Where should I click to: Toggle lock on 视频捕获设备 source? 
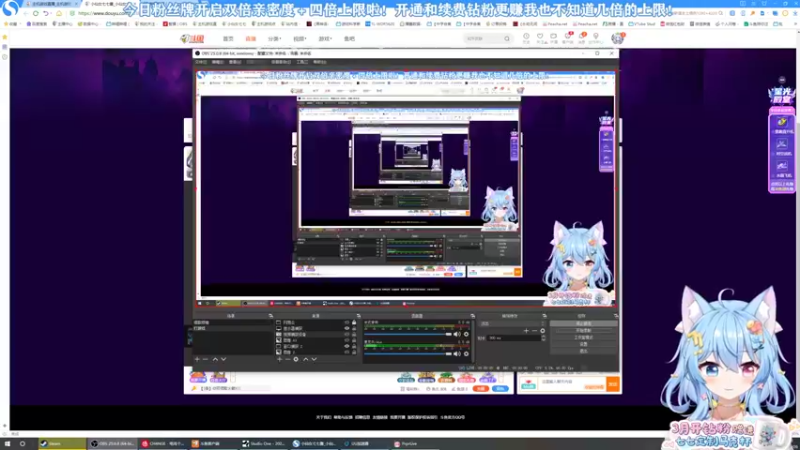tap(354, 334)
